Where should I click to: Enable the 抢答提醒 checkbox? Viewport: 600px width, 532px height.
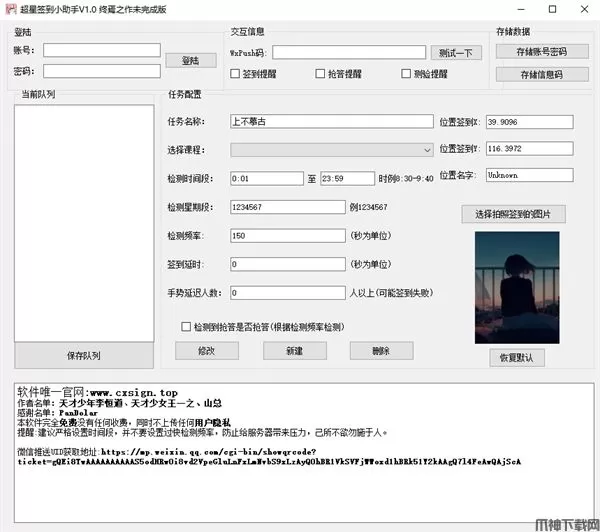click(320, 73)
